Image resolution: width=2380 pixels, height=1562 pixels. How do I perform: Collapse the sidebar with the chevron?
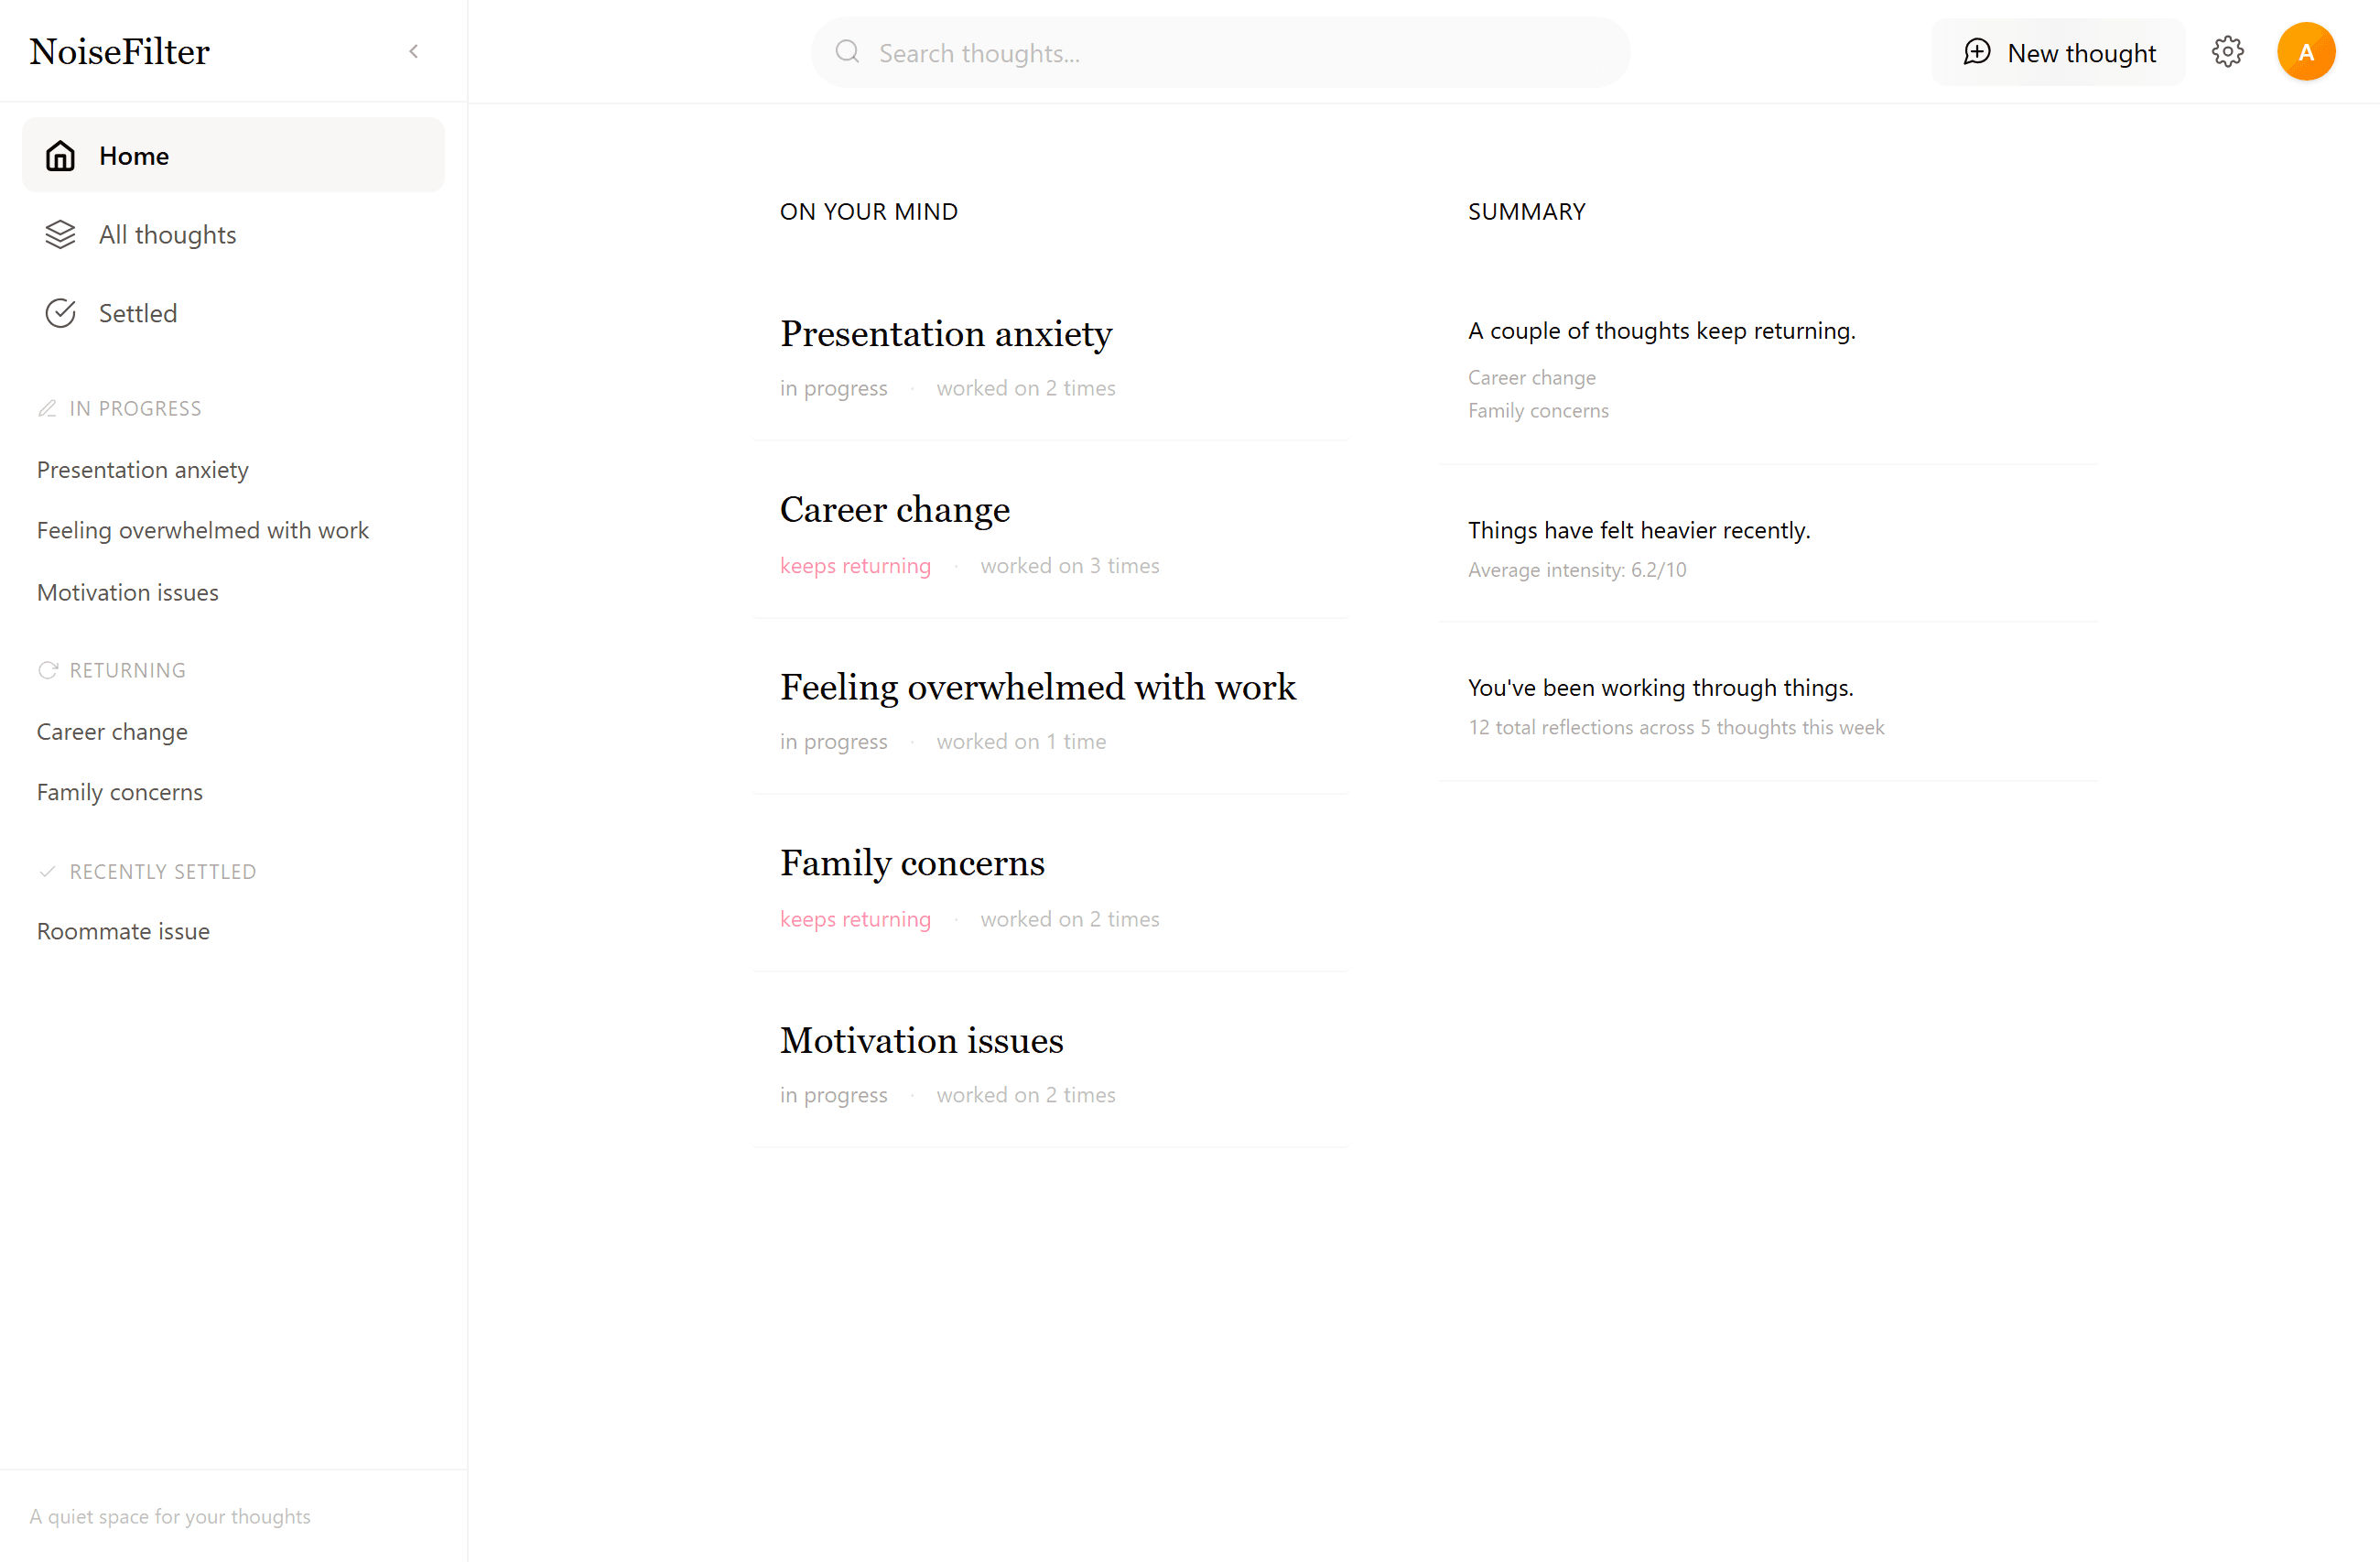(414, 51)
